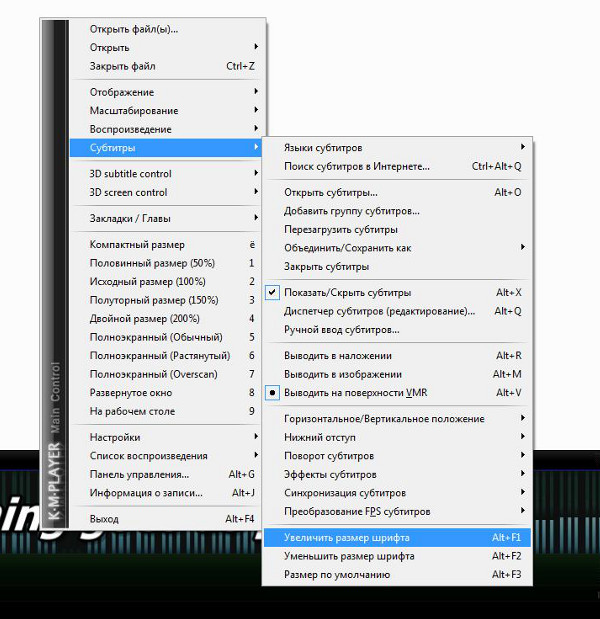Expand the Открыть submenu
600x619 pixels.
(x=165, y=47)
